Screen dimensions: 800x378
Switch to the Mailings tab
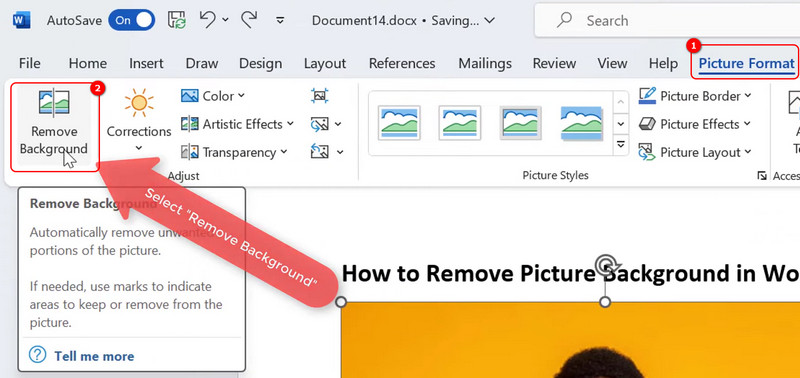point(485,63)
